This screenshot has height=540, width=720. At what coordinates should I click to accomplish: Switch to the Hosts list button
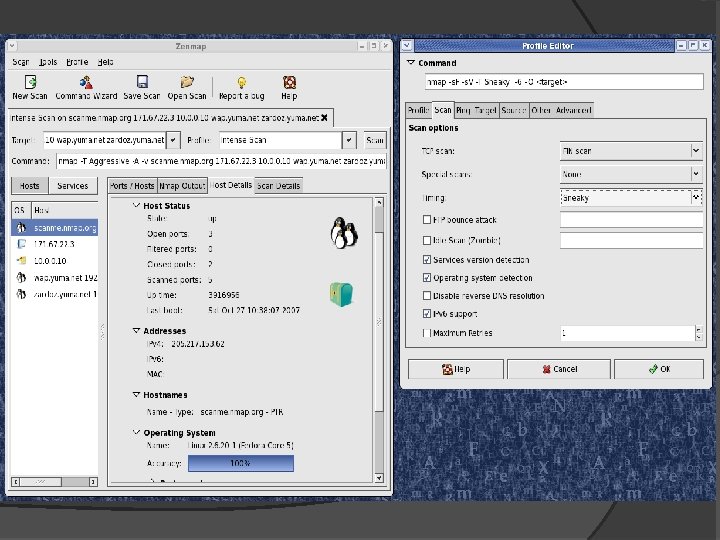(x=29, y=186)
